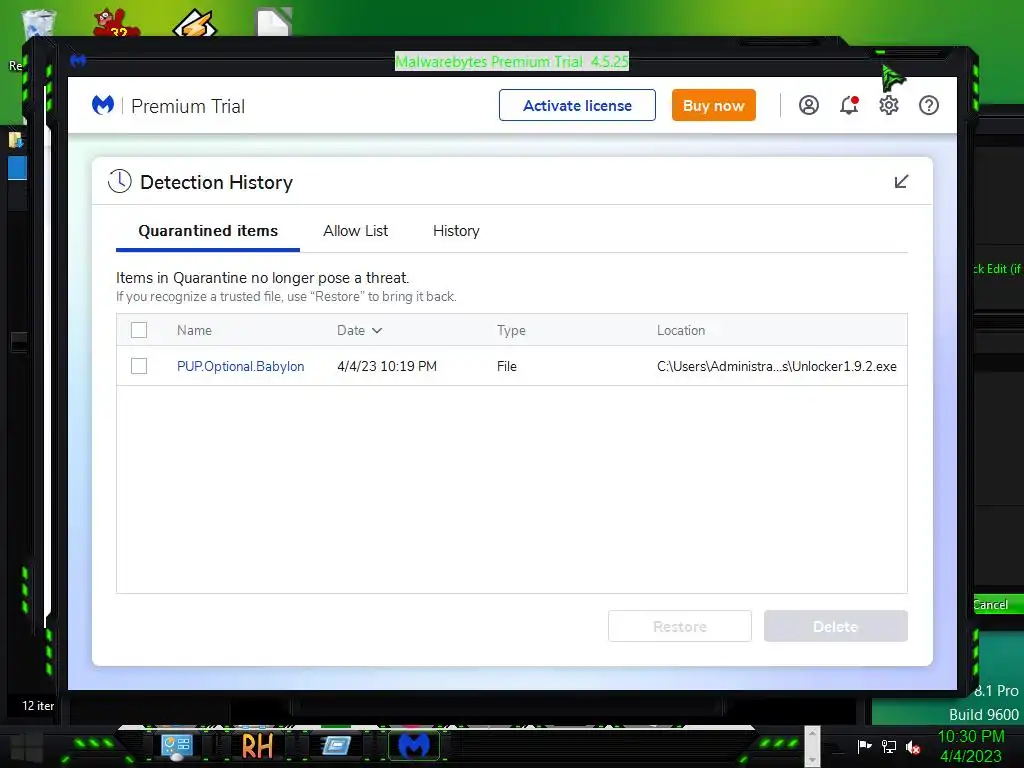
Task: Open the help question mark icon
Action: click(929, 105)
